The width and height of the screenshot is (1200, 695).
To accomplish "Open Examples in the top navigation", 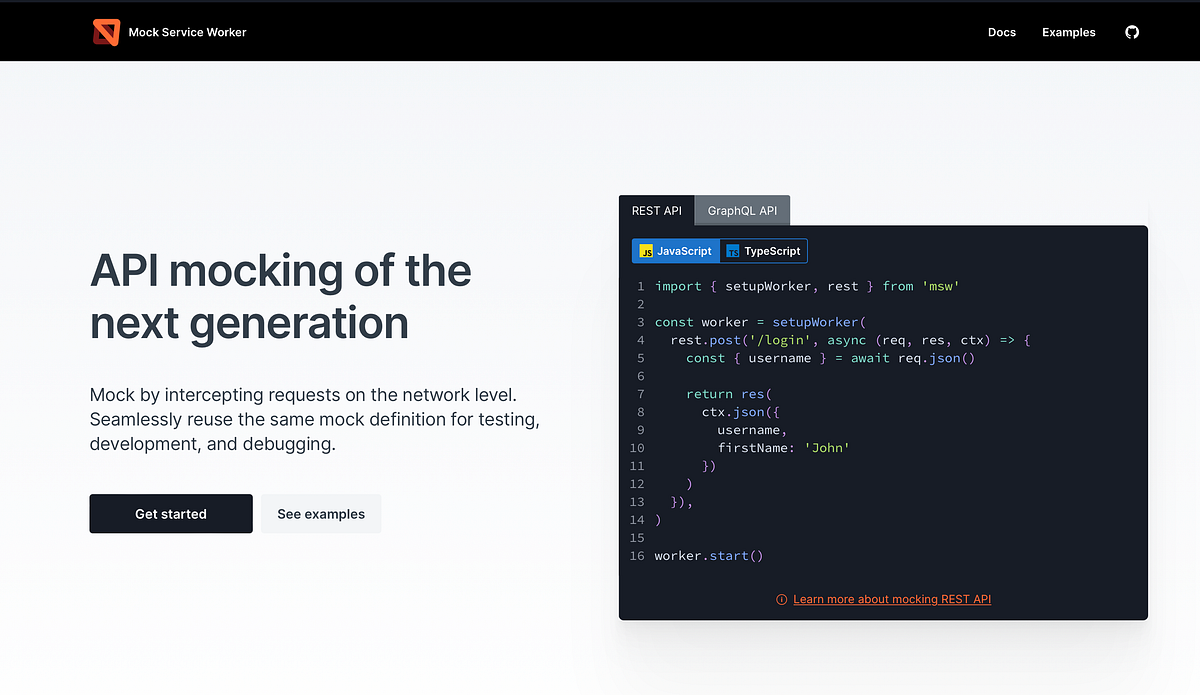I will pos(1069,32).
